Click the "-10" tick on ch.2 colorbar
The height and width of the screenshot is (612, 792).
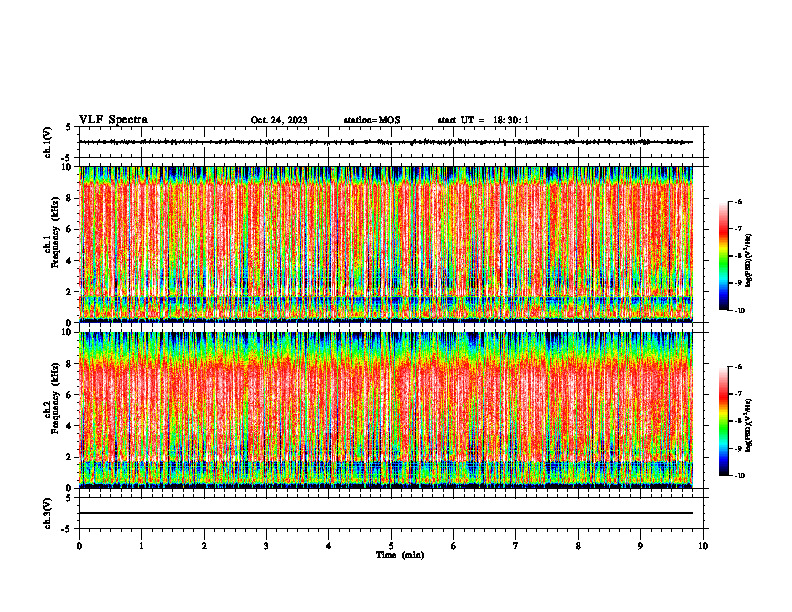740,476
